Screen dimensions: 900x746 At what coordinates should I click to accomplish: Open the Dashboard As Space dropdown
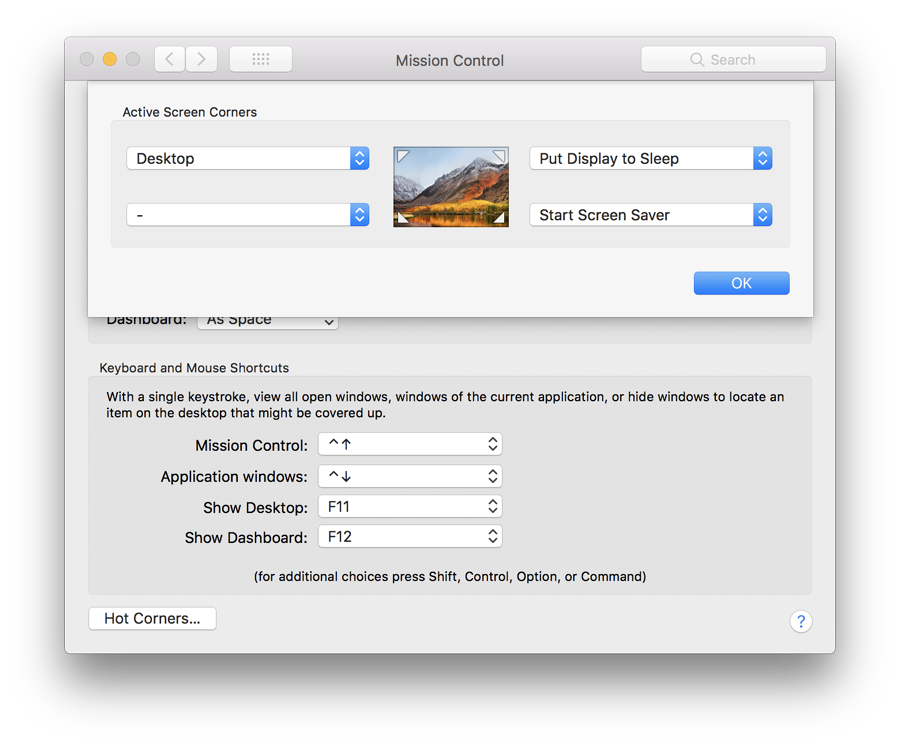pyautogui.click(x=268, y=322)
